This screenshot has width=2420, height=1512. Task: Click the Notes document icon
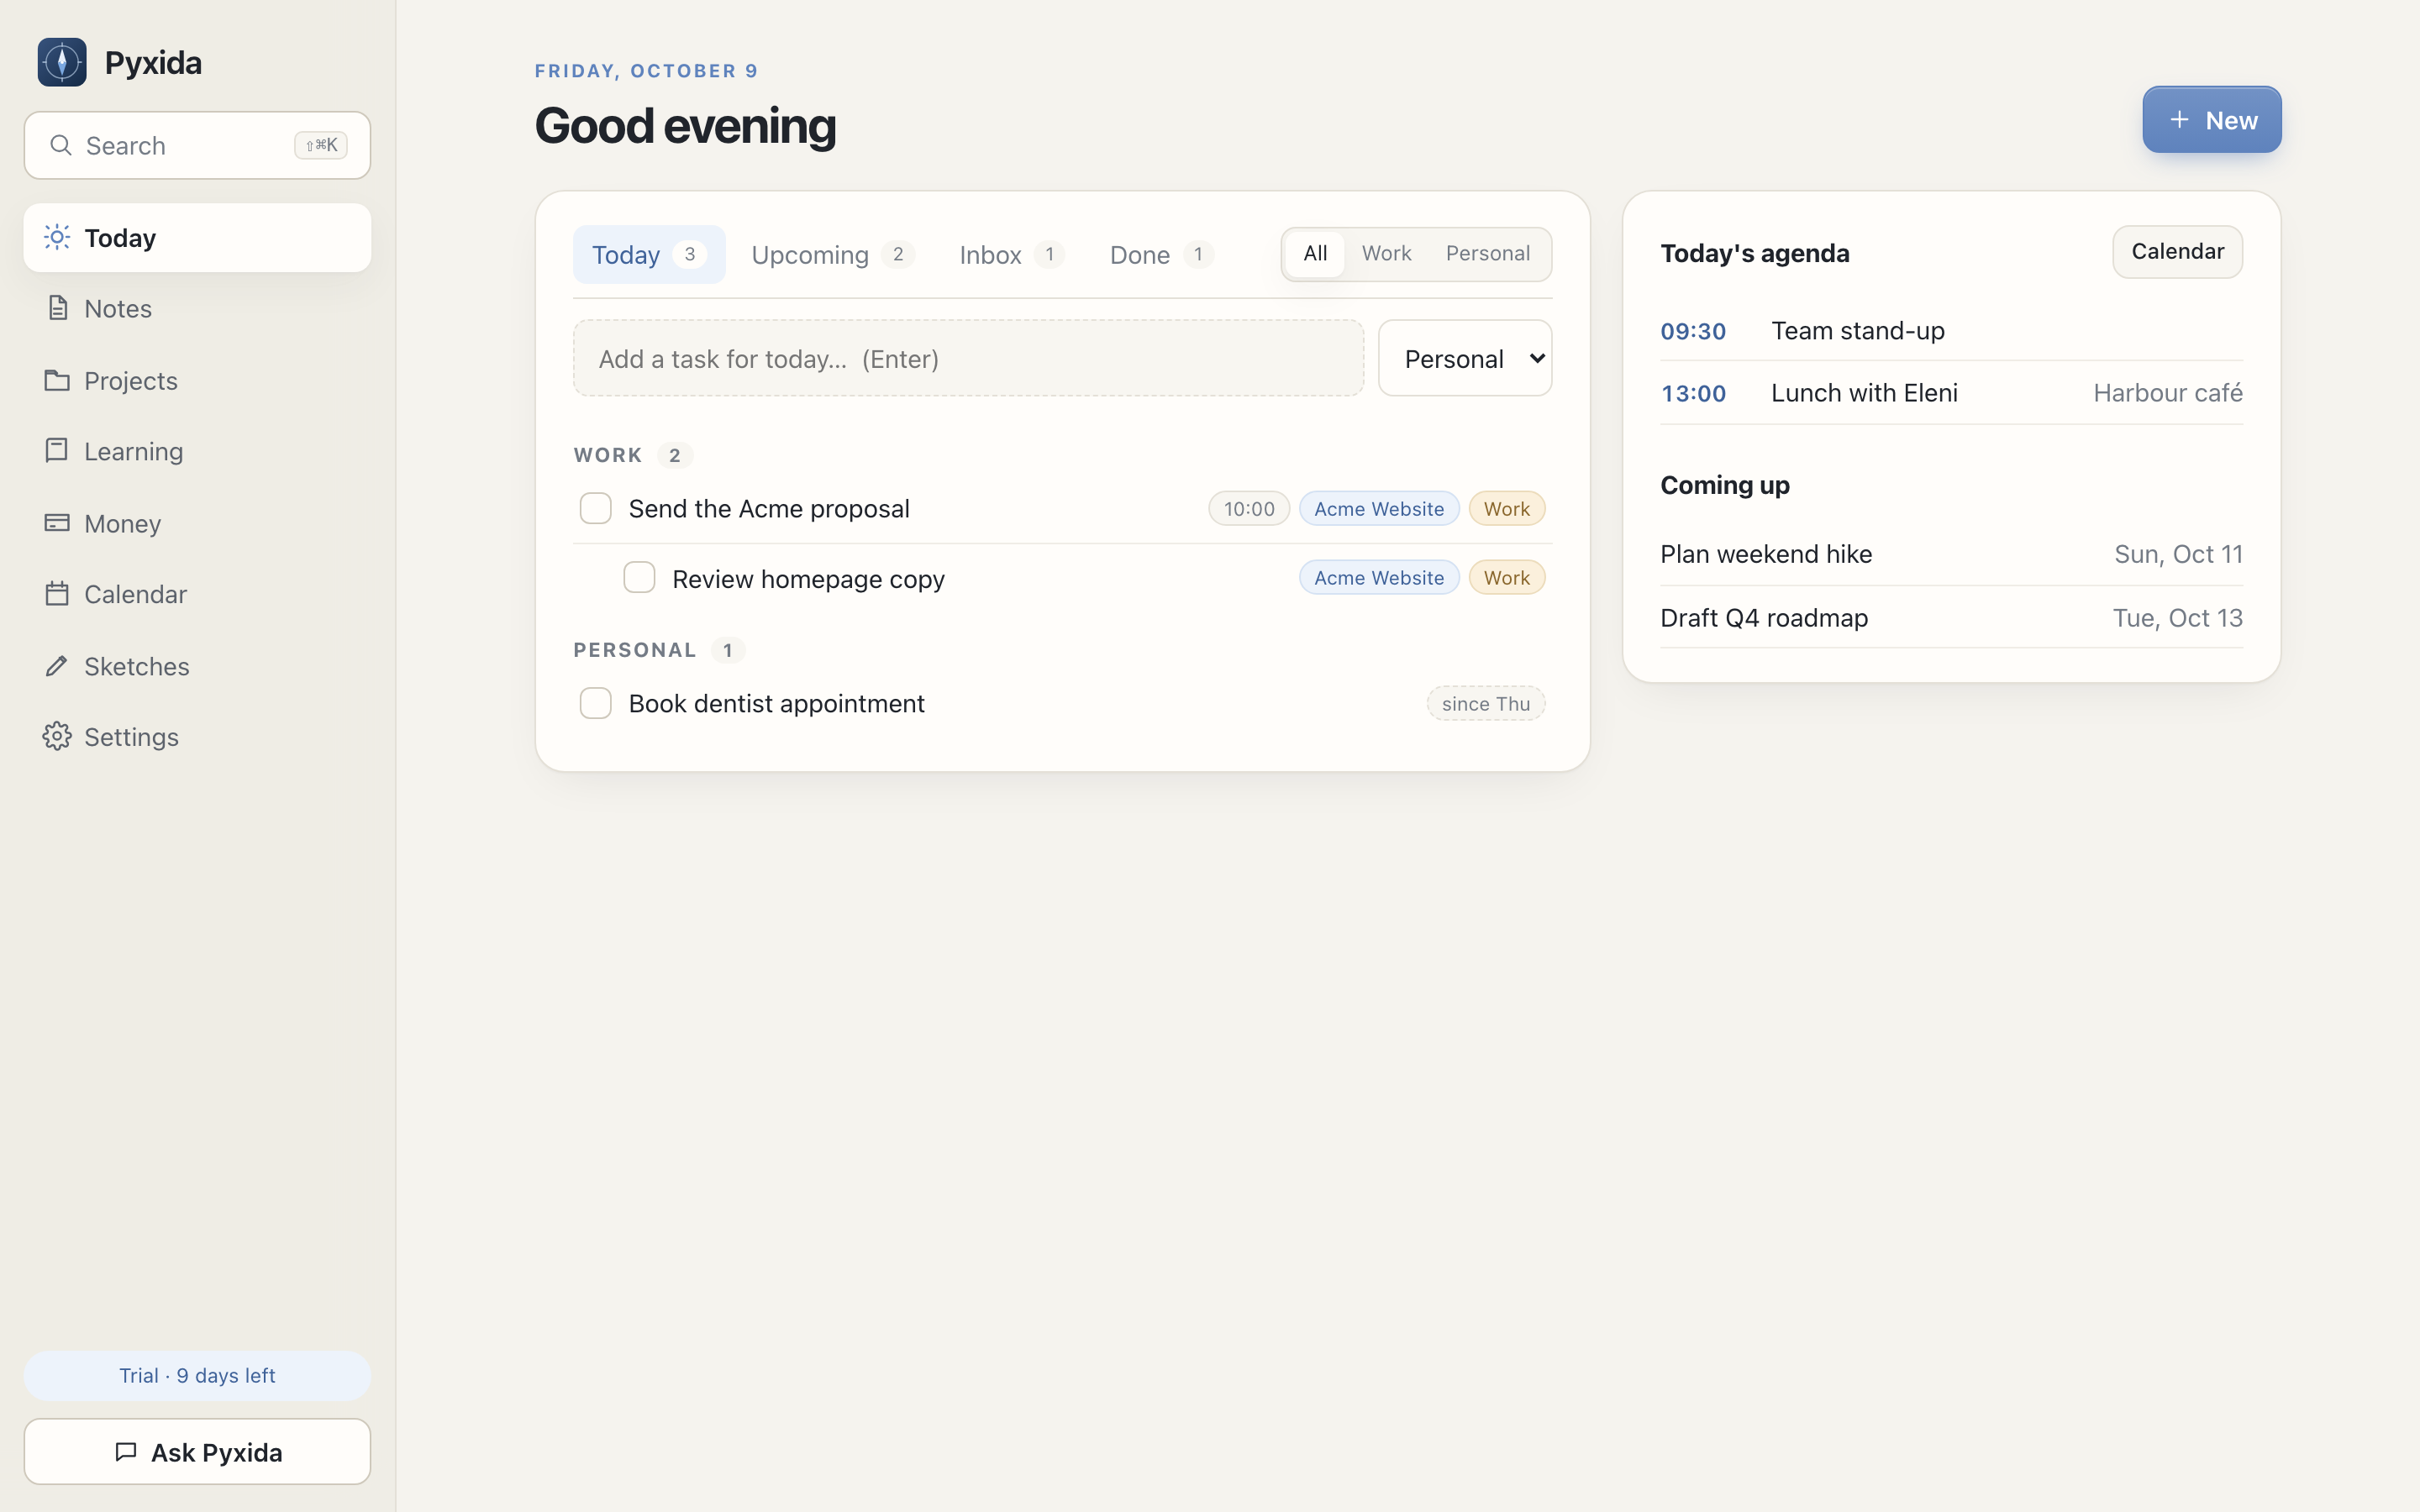tap(58, 308)
